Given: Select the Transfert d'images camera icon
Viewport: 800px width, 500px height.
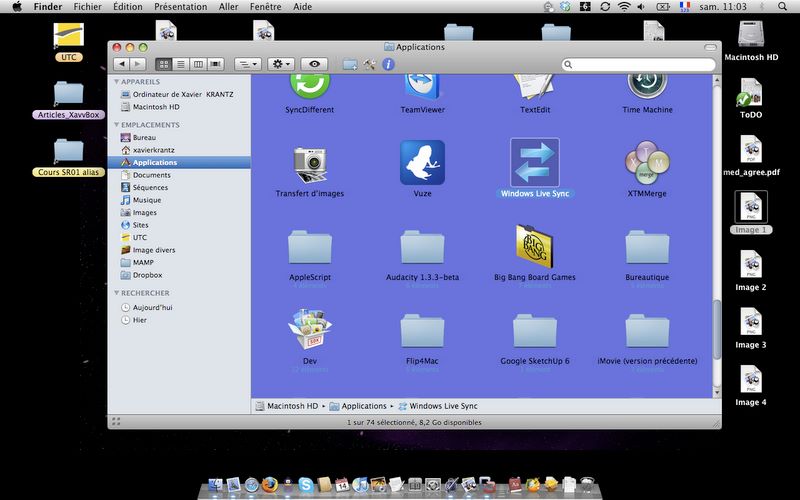Looking at the screenshot, I should [310, 164].
